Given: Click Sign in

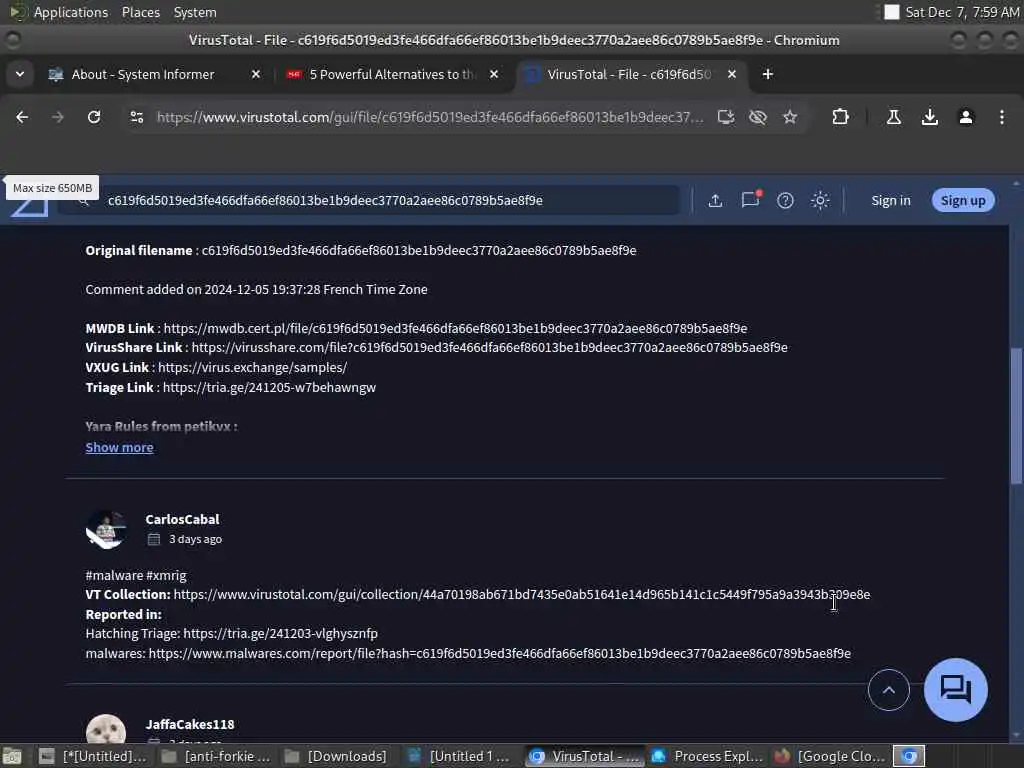Looking at the screenshot, I should (x=891, y=200).
